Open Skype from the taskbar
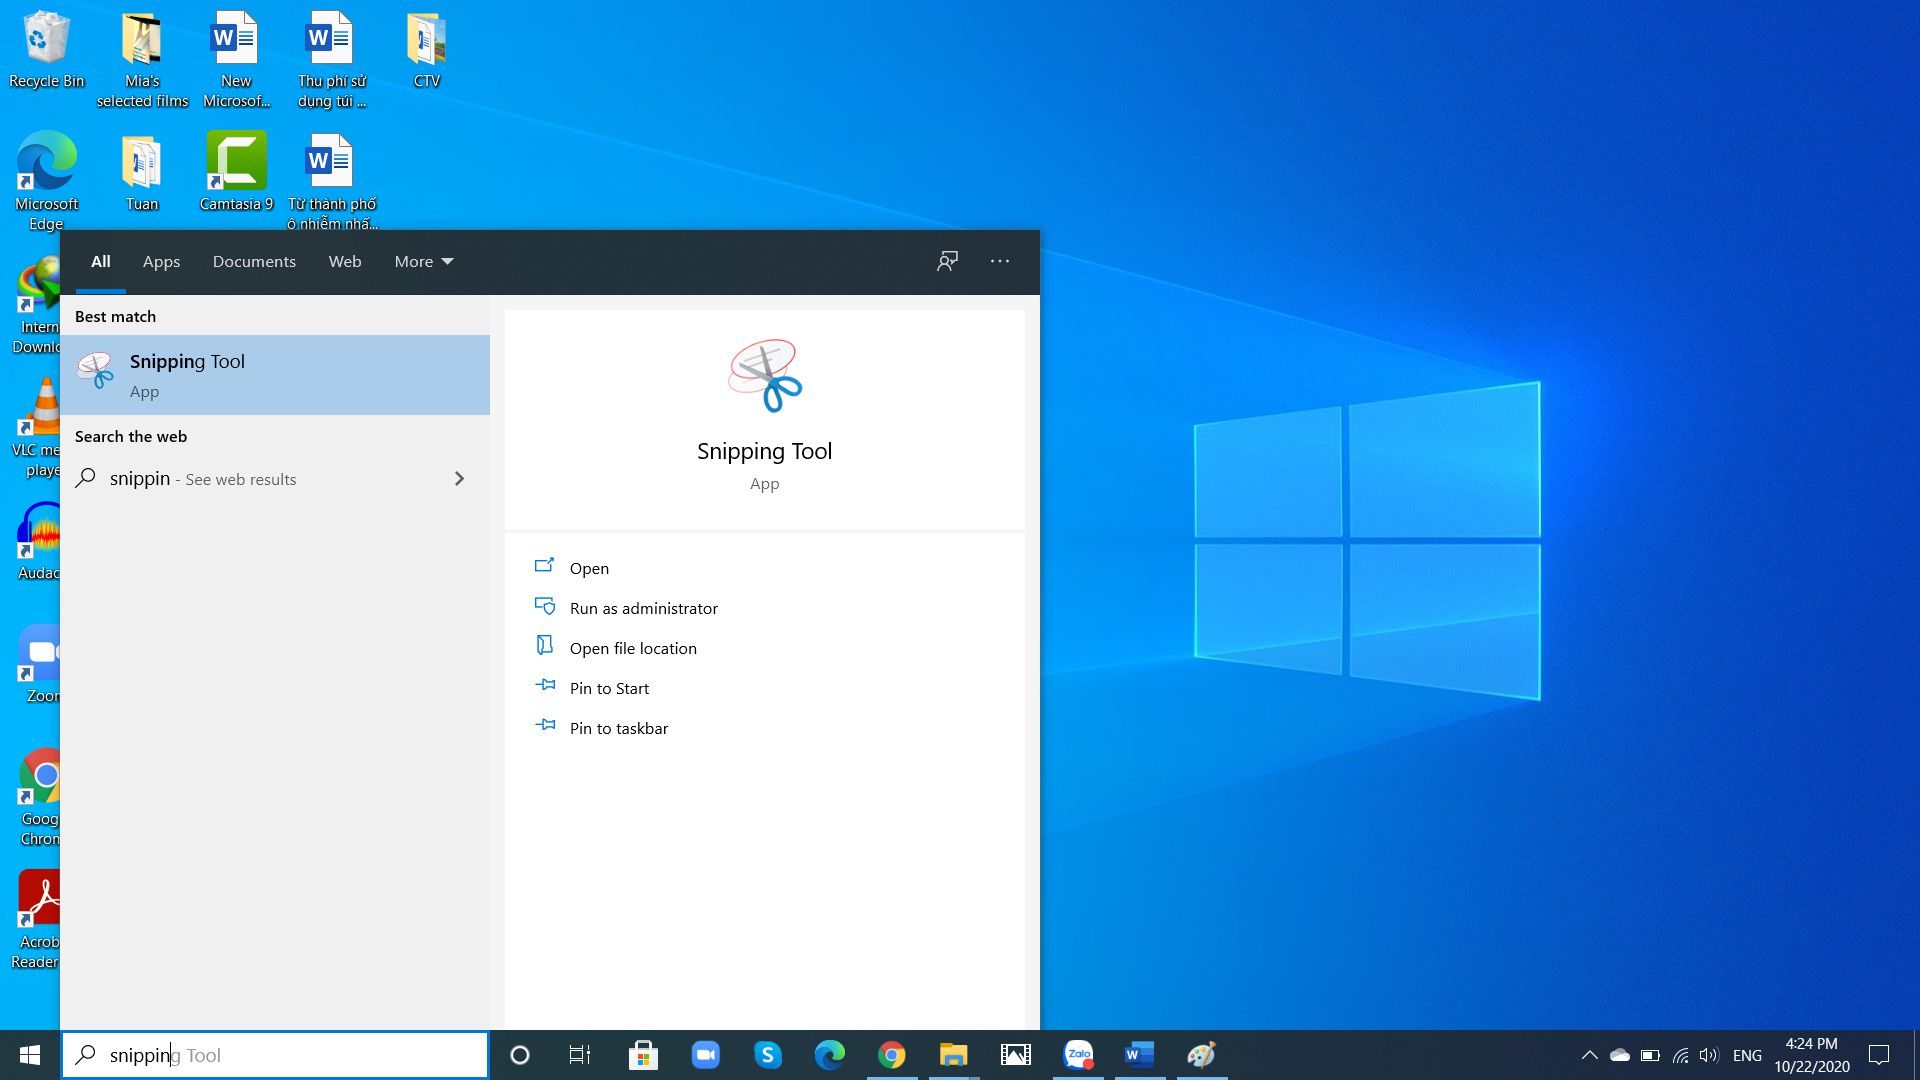Screen dimensions: 1920x1080 [x=767, y=1054]
